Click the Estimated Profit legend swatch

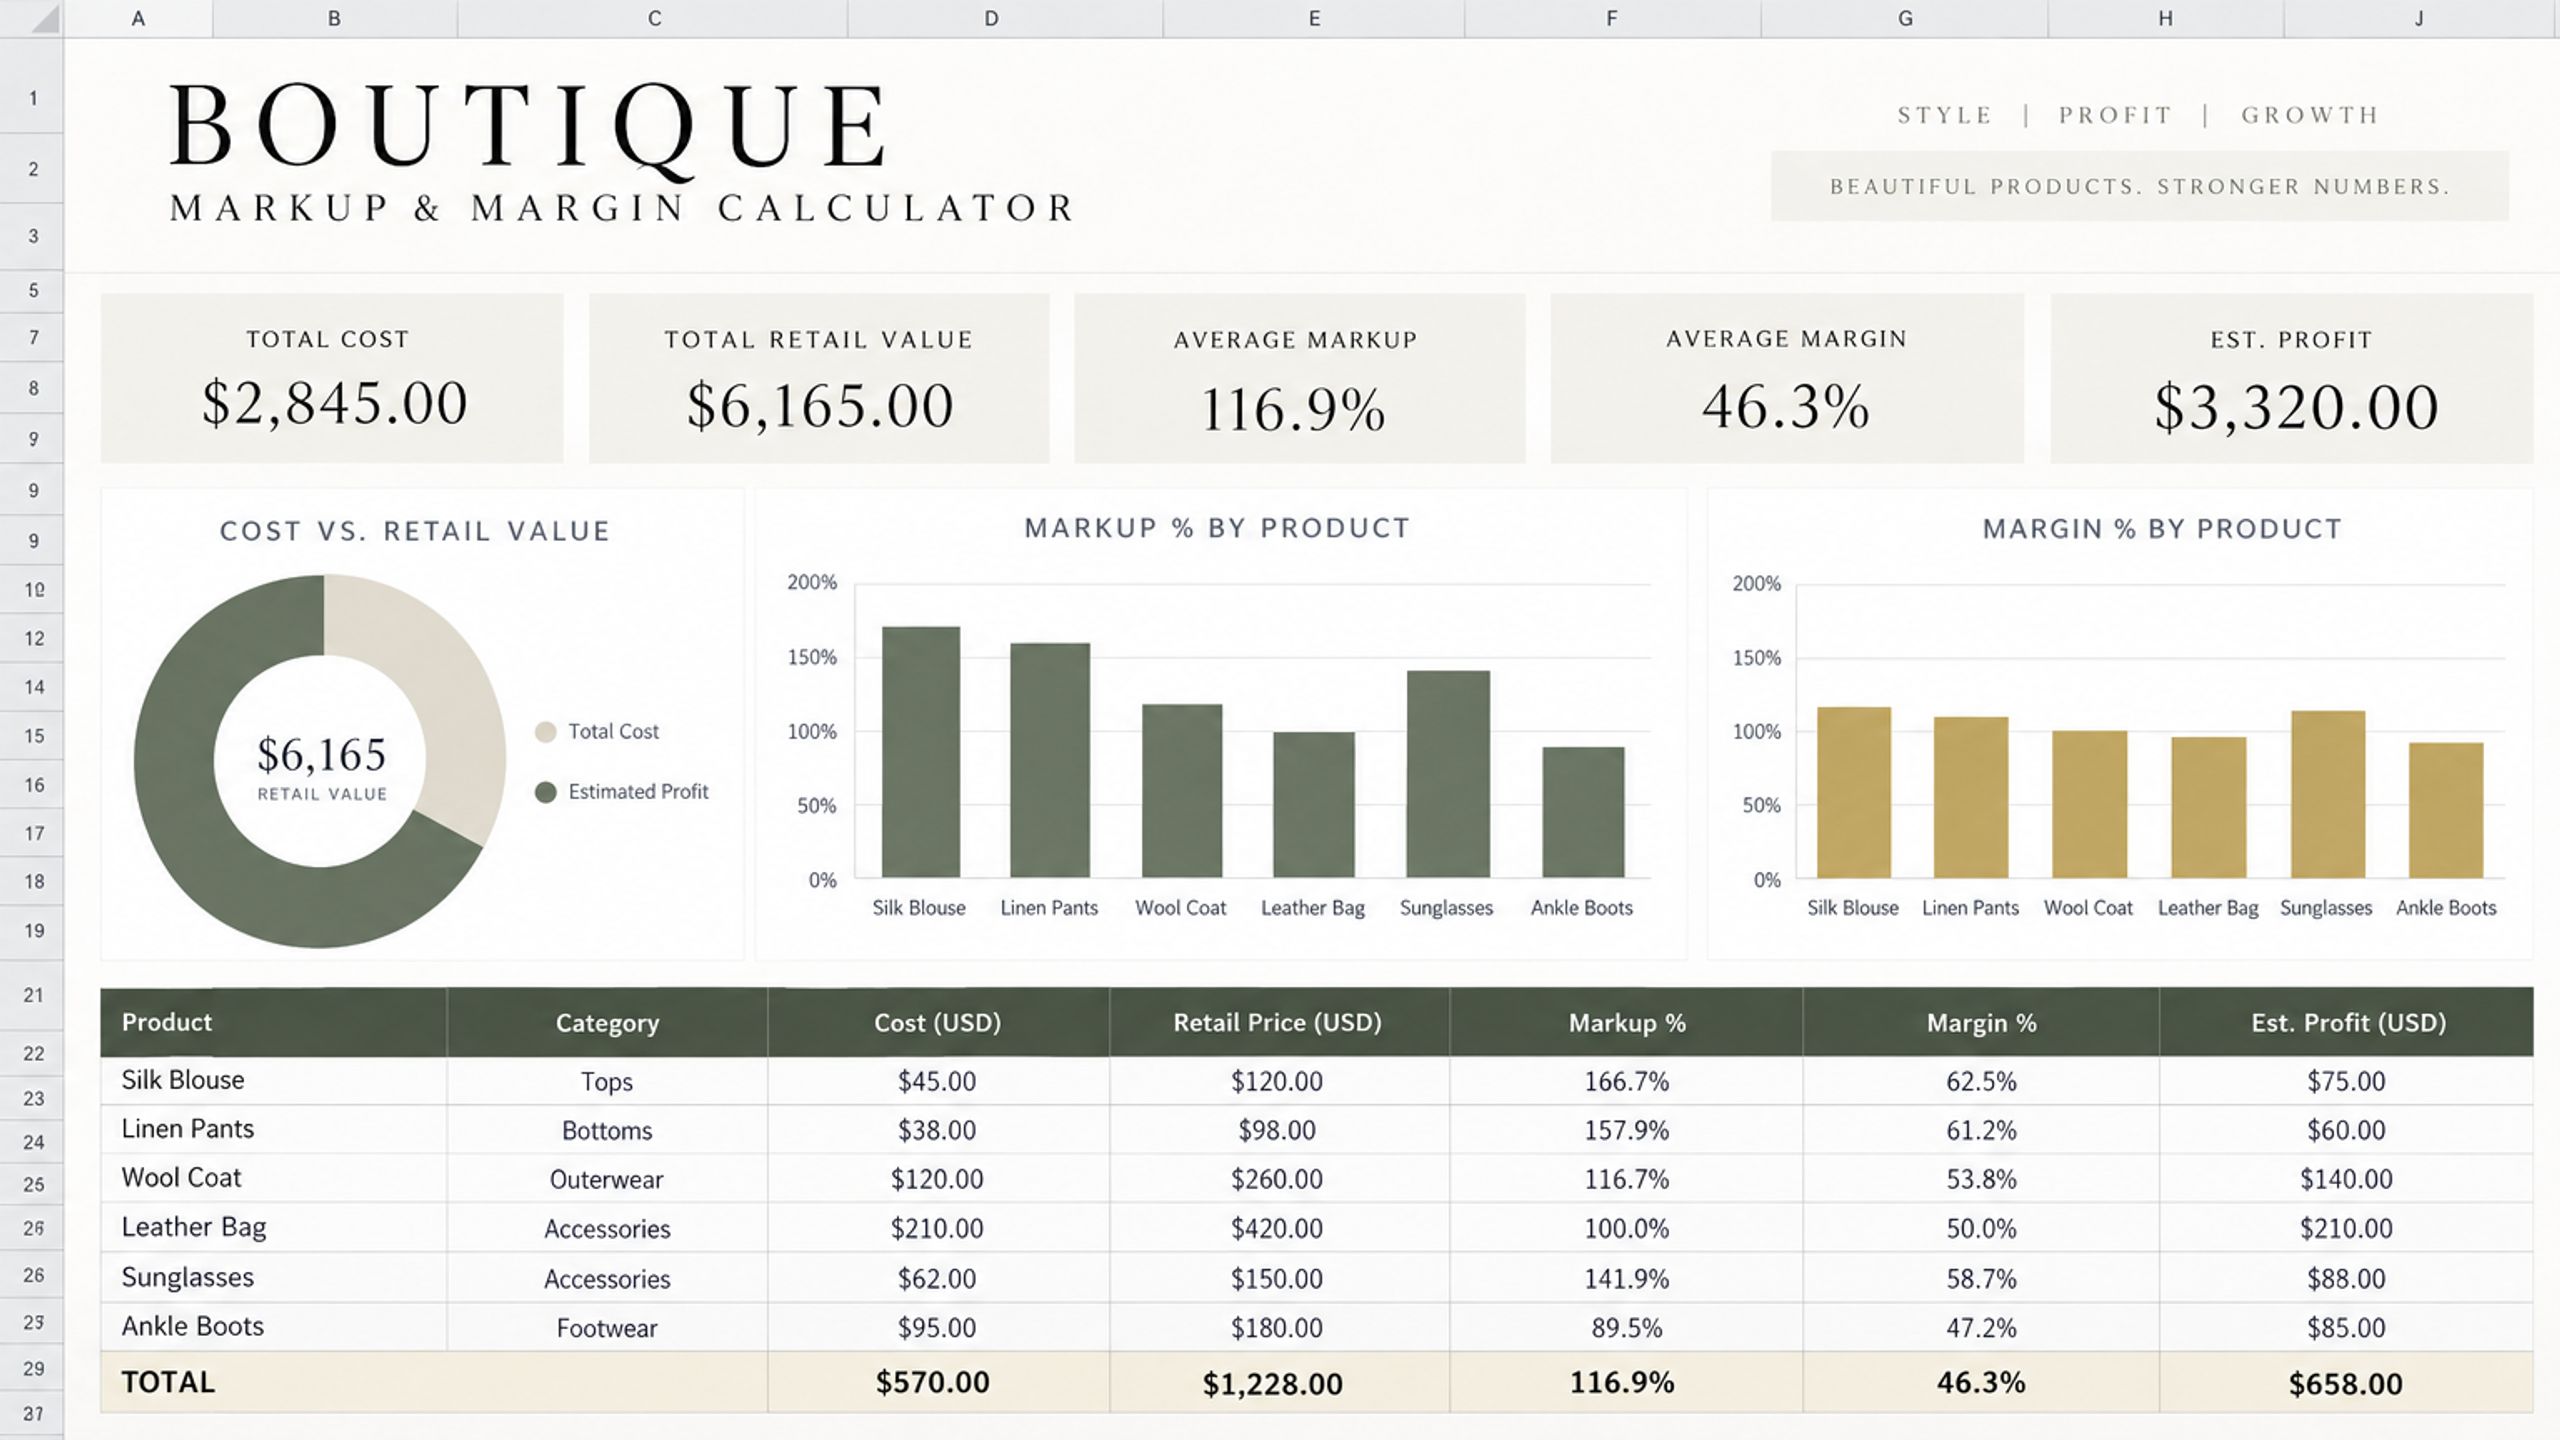(545, 792)
